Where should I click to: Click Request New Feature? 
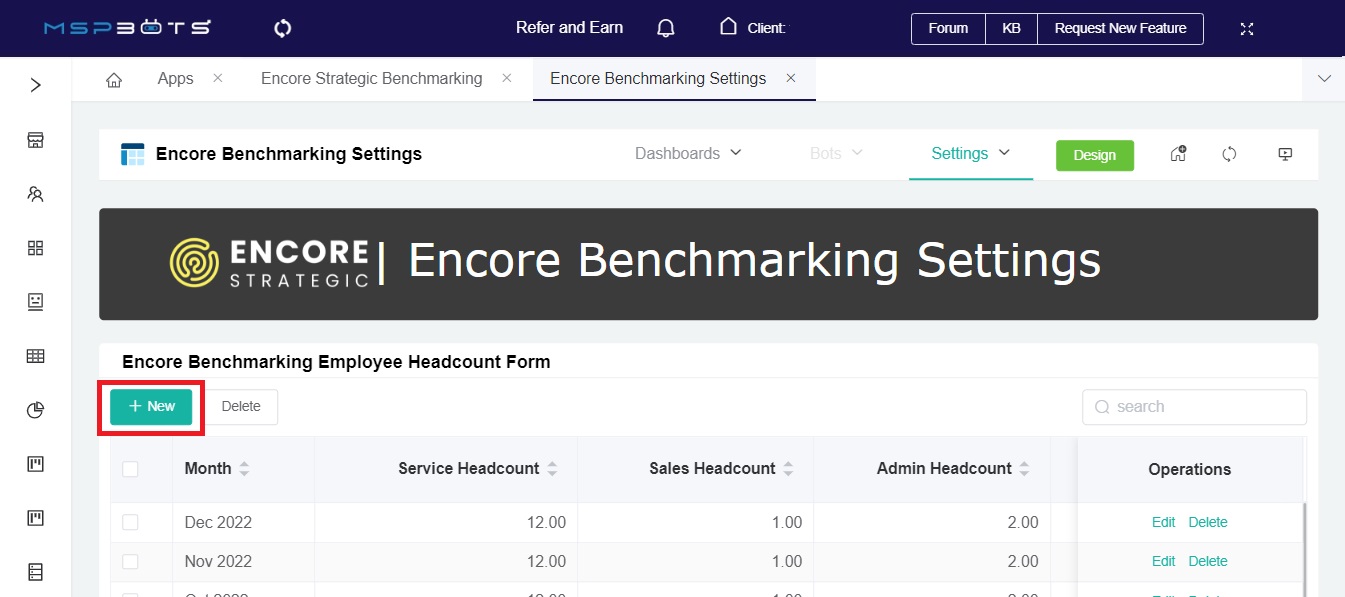tap(1120, 28)
